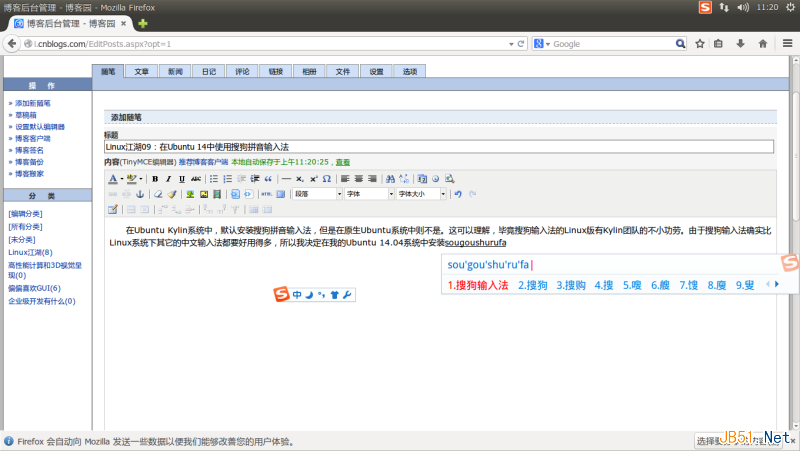
Task: Open 草稿箱 drafts link
Action: coord(26,115)
